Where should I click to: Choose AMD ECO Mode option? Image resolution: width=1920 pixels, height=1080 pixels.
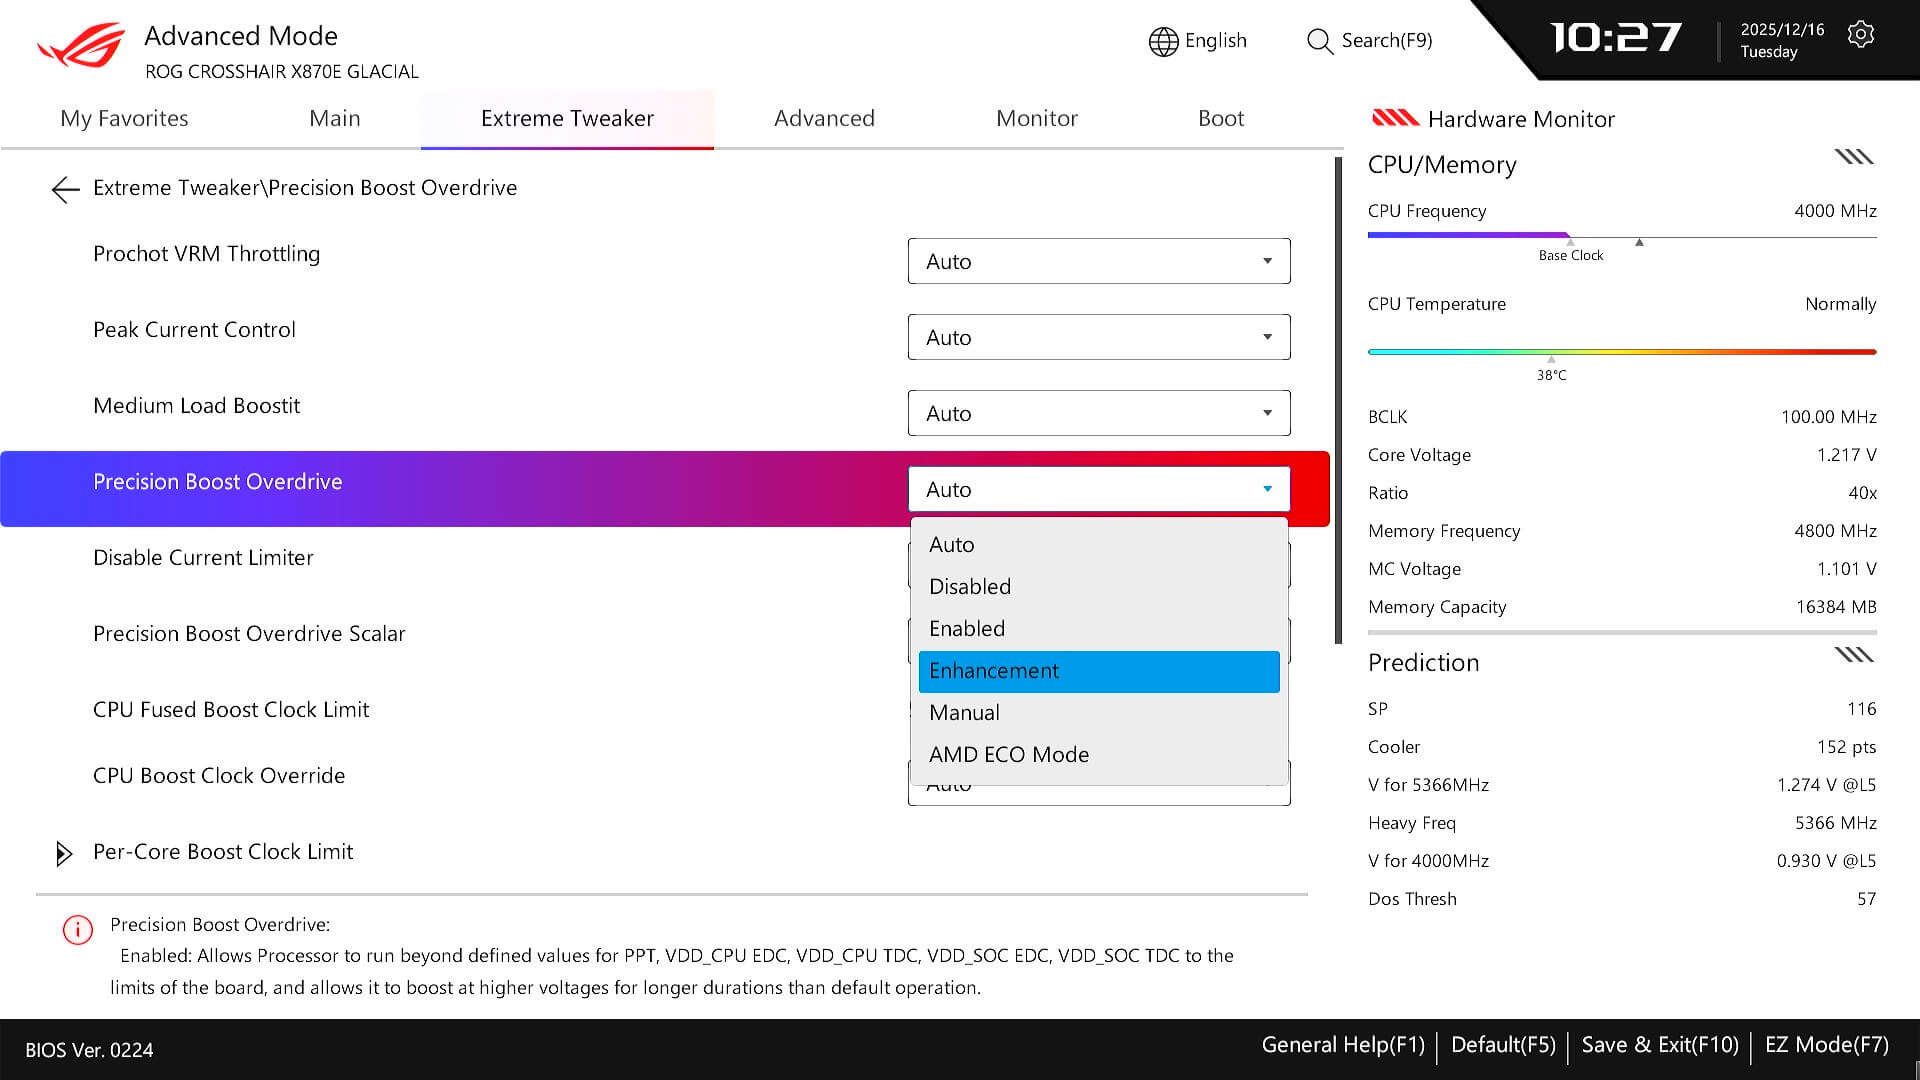tap(1008, 755)
